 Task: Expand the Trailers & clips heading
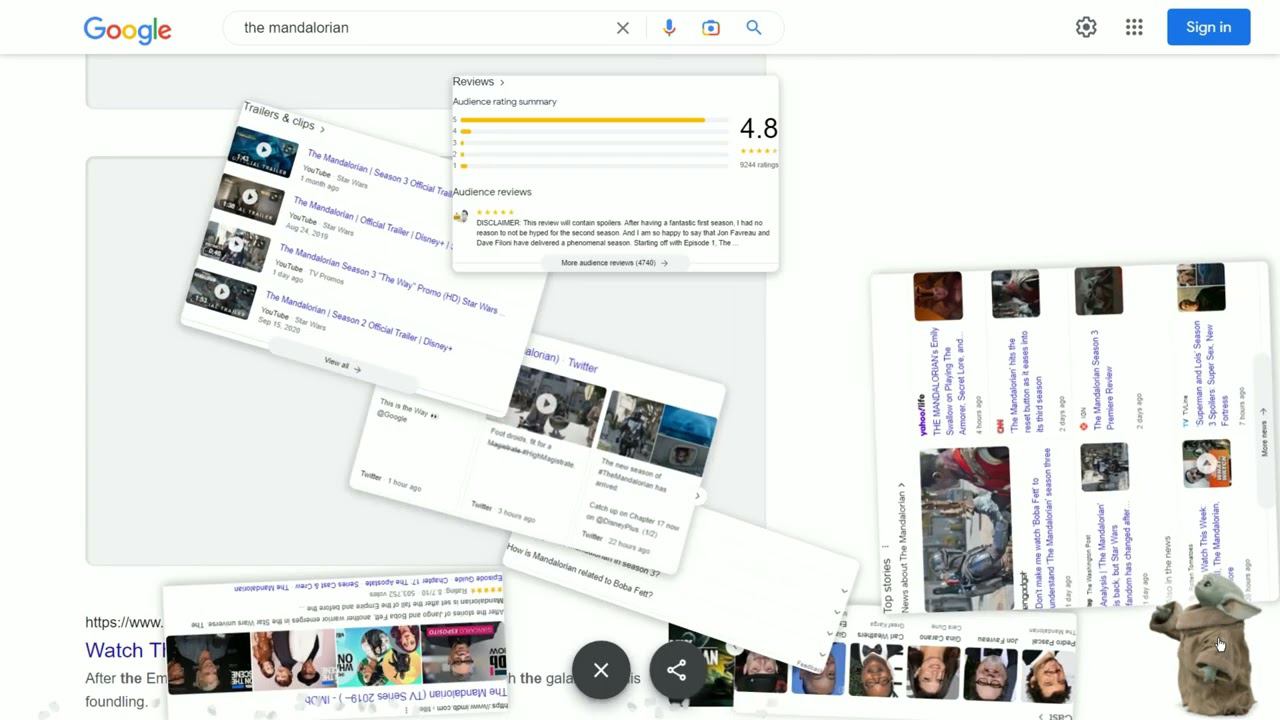coord(284,118)
